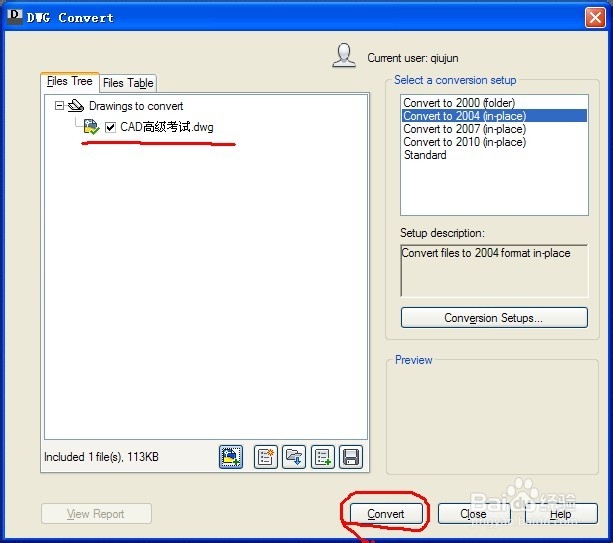
Task: Click the Current user: qiujun text
Action: 413,58
